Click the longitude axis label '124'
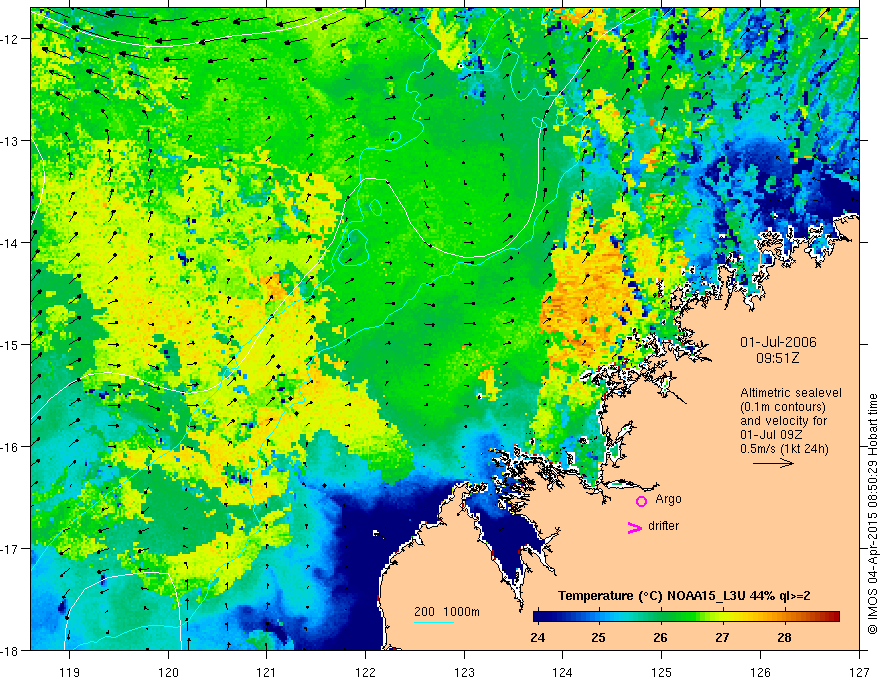880x680 pixels. (563, 673)
